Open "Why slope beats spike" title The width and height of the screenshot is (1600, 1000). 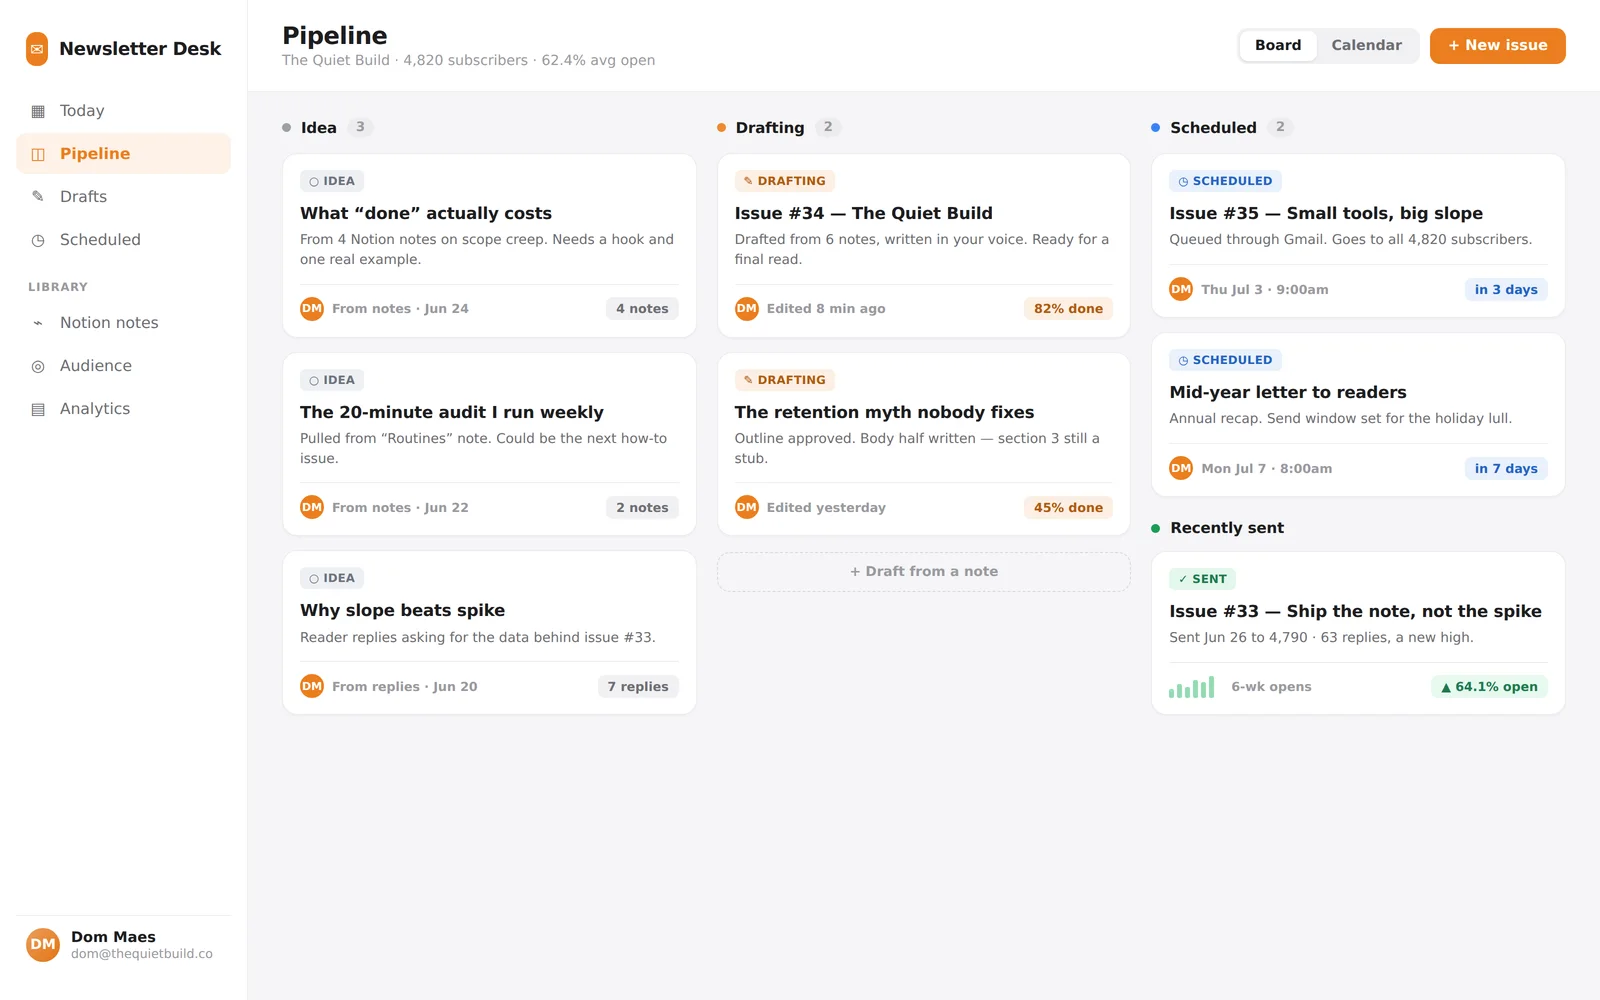[402, 610]
